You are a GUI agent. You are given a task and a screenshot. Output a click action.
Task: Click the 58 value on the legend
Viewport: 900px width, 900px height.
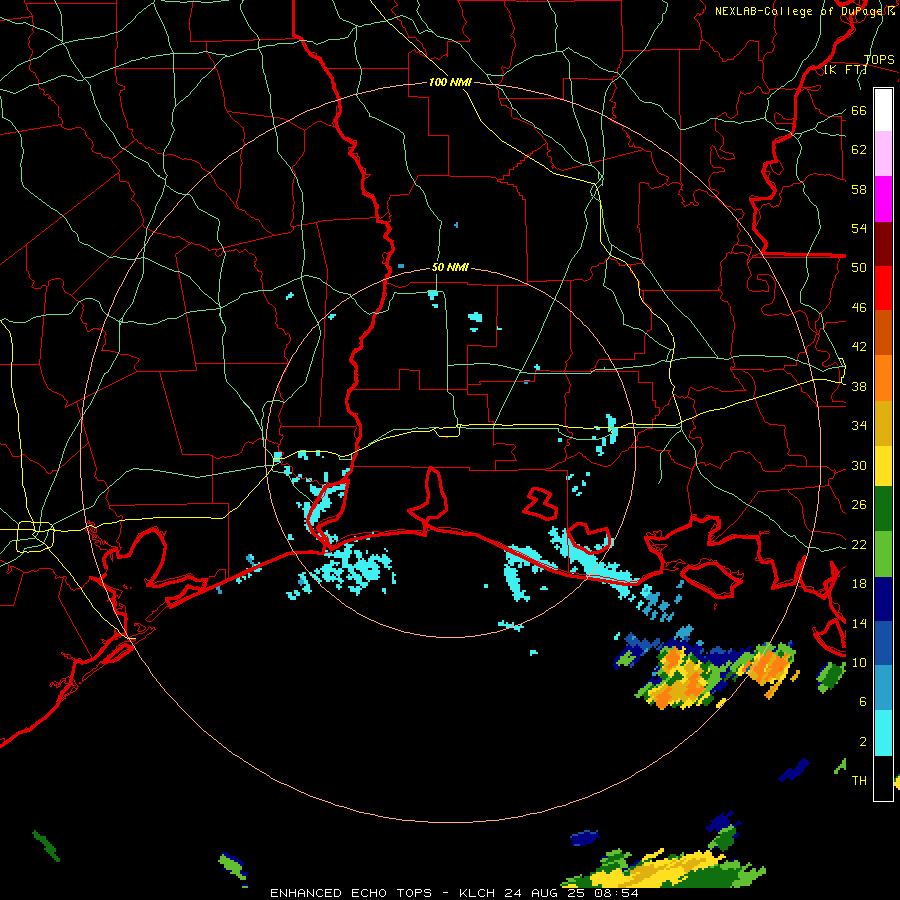(859, 189)
